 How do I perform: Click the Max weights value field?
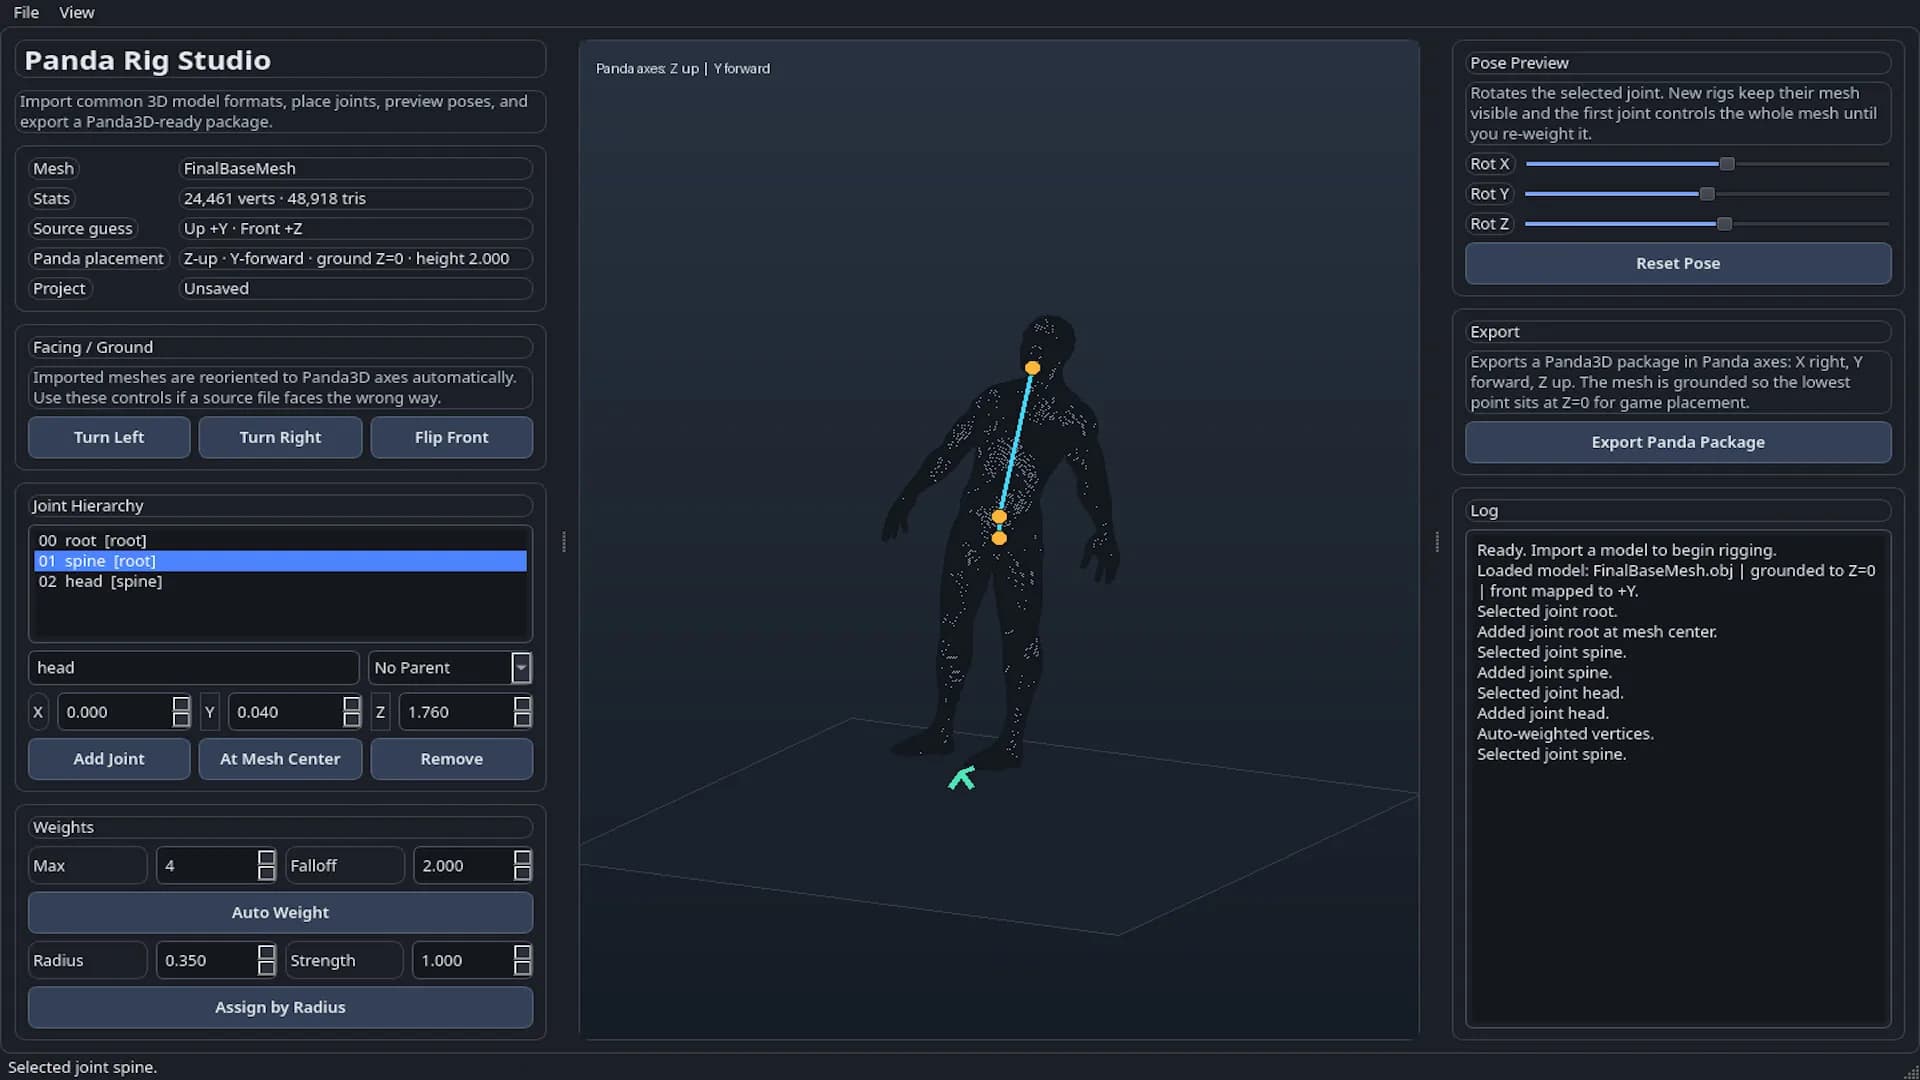[206, 866]
